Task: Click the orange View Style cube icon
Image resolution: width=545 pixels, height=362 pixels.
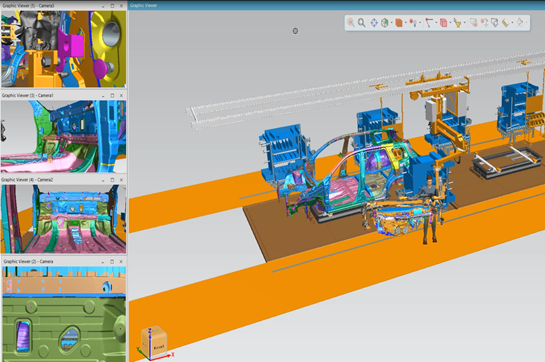Action: (x=399, y=23)
